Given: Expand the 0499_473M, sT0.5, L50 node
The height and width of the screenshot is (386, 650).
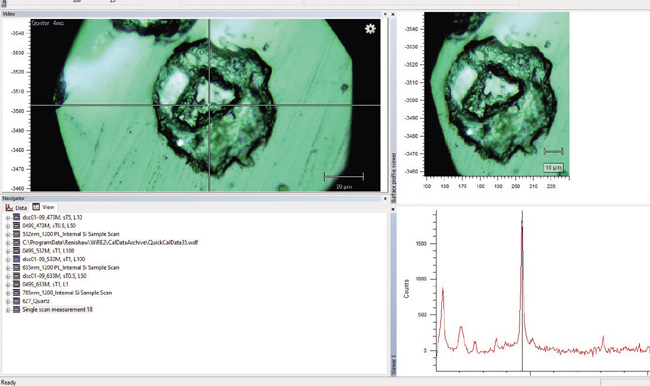Looking at the screenshot, I should [8, 226].
